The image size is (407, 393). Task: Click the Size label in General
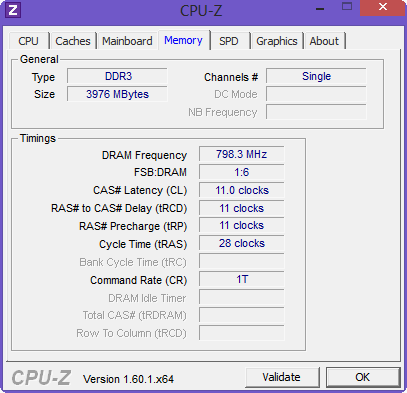[44, 94]
